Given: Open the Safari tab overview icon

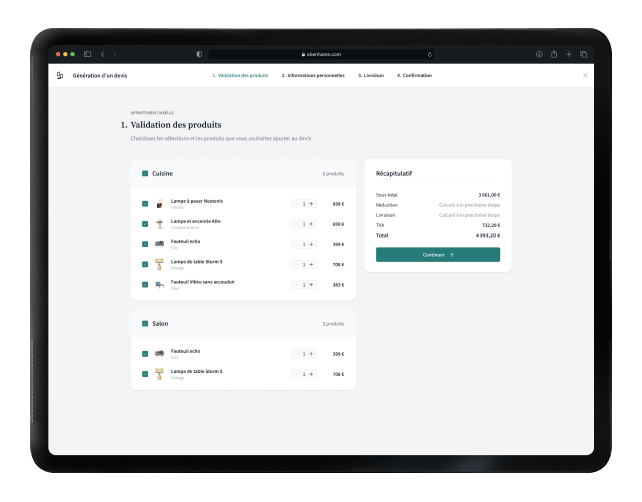Looking at the screenshot, I should pyautogui.click(x=583, y=54).
